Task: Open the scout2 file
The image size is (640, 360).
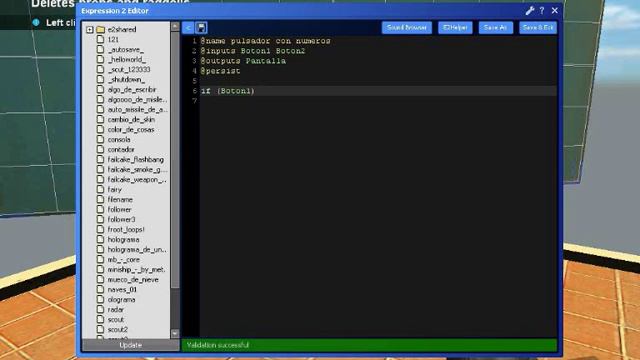Action: pos(118,329)
